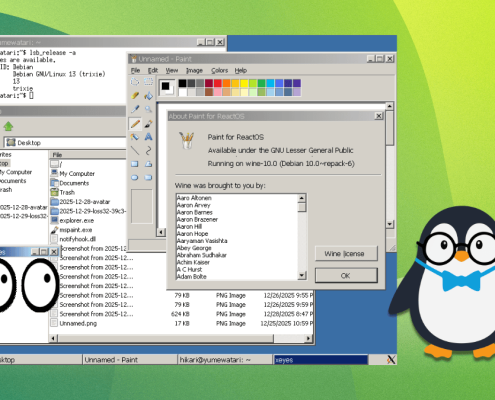Viewport: 495px width, 400px height.
Task: Click Paint canvas vertical scroll-up arrow
Action: [390, 106]
